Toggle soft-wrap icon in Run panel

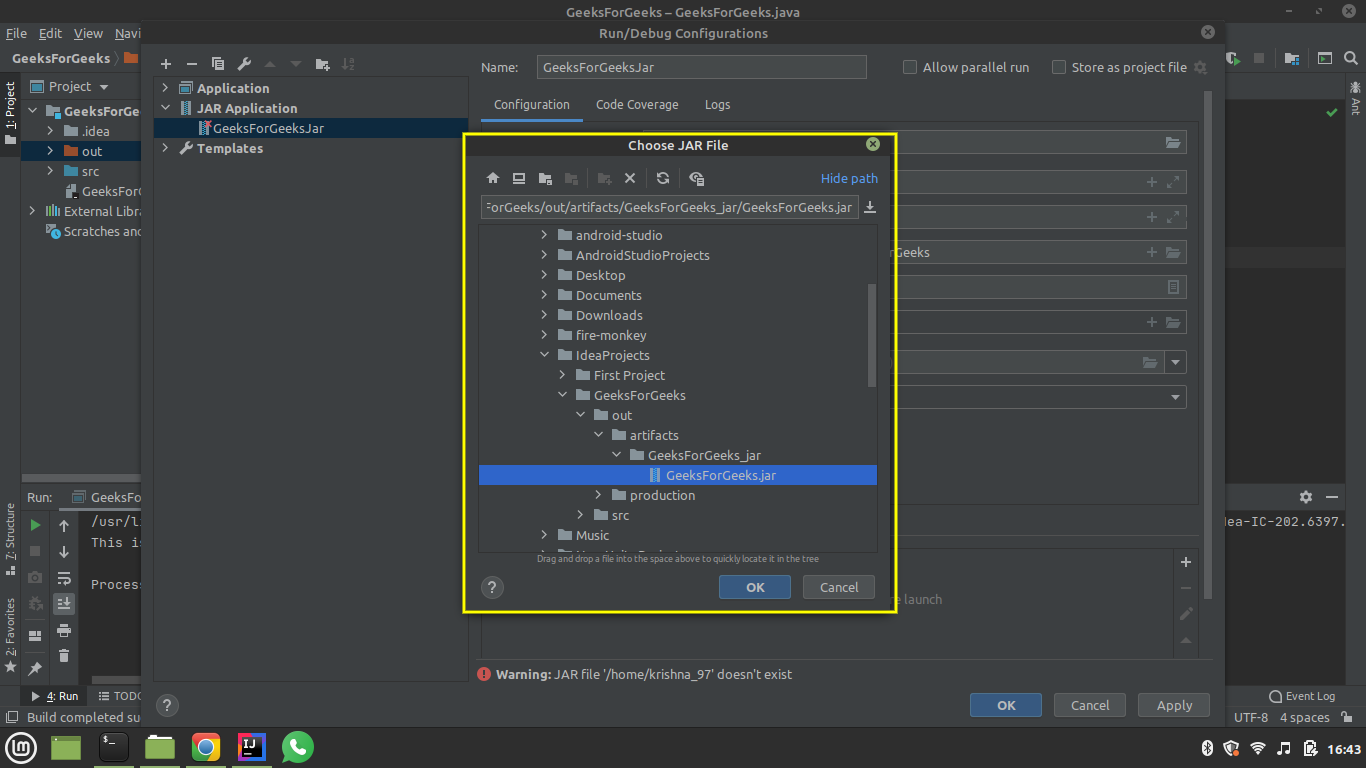pos(64,578)
